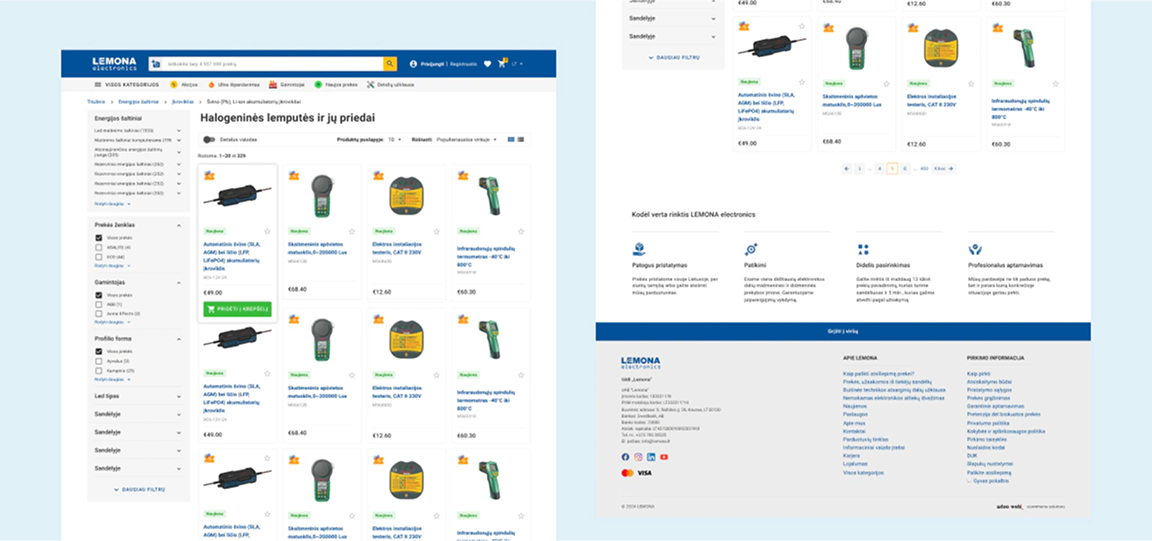The height and width of the screenshot is (541, 1152).
Task: Toggle the Detalus vaizdas switch
Action: click(x=209, y=140)
